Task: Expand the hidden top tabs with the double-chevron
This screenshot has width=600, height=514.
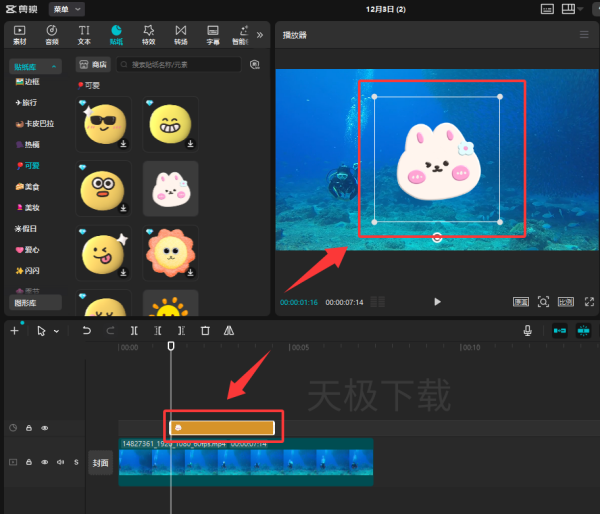Action: click(x=260, y=34)
